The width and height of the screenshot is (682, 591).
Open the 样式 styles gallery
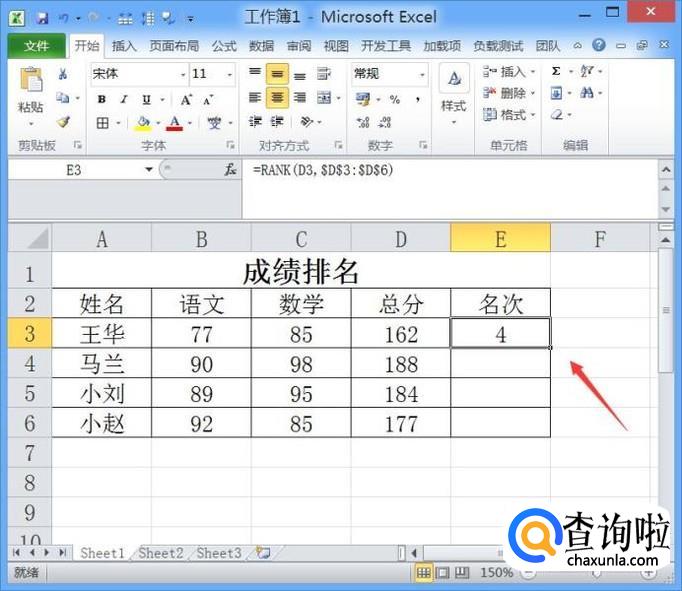[454, 95]
